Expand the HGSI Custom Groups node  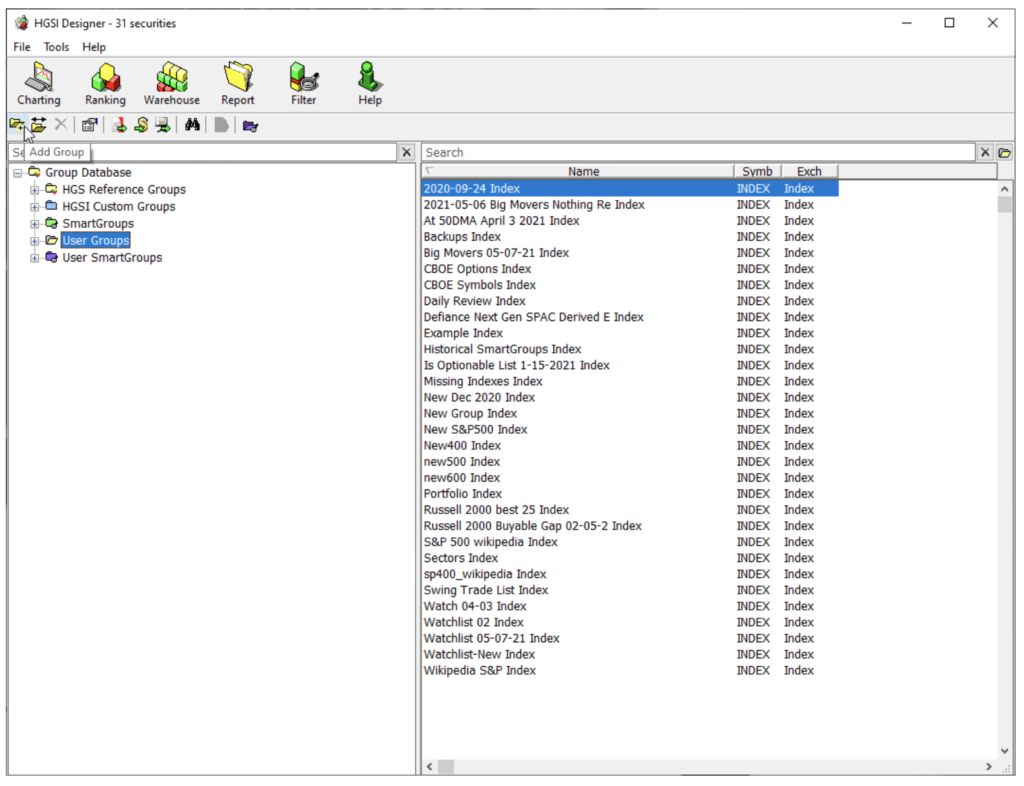pos(35,207)
